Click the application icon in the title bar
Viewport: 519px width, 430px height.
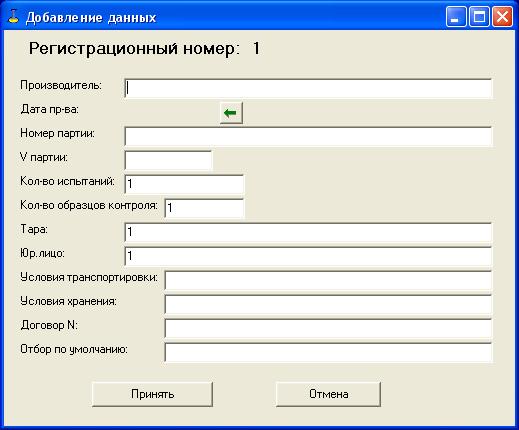[13, 17]
